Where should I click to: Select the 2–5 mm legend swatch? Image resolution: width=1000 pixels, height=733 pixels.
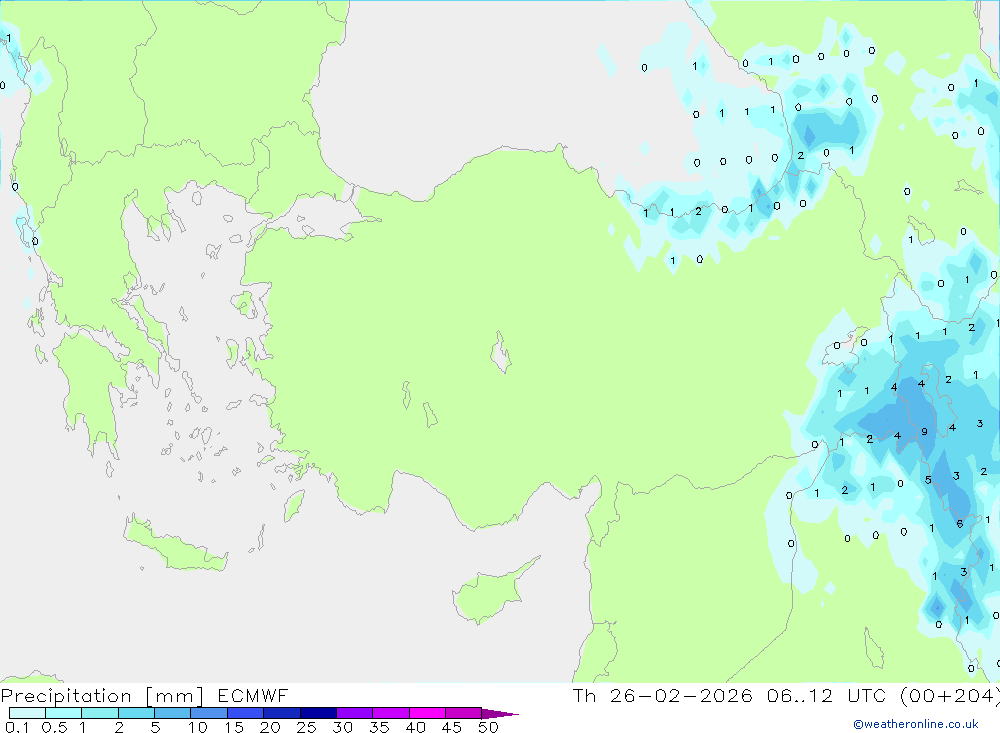tap(136, 713)
